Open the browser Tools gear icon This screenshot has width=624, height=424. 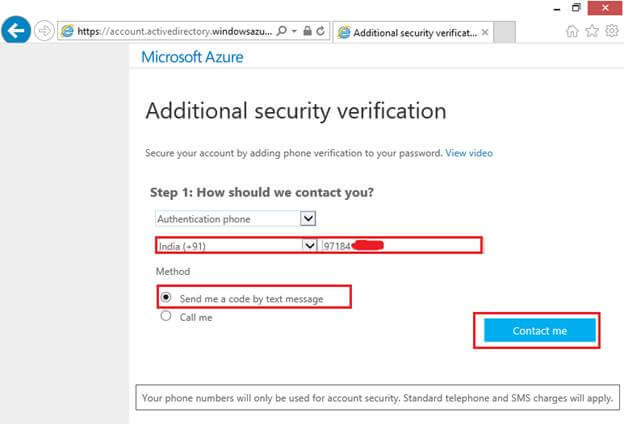[610, 31]
